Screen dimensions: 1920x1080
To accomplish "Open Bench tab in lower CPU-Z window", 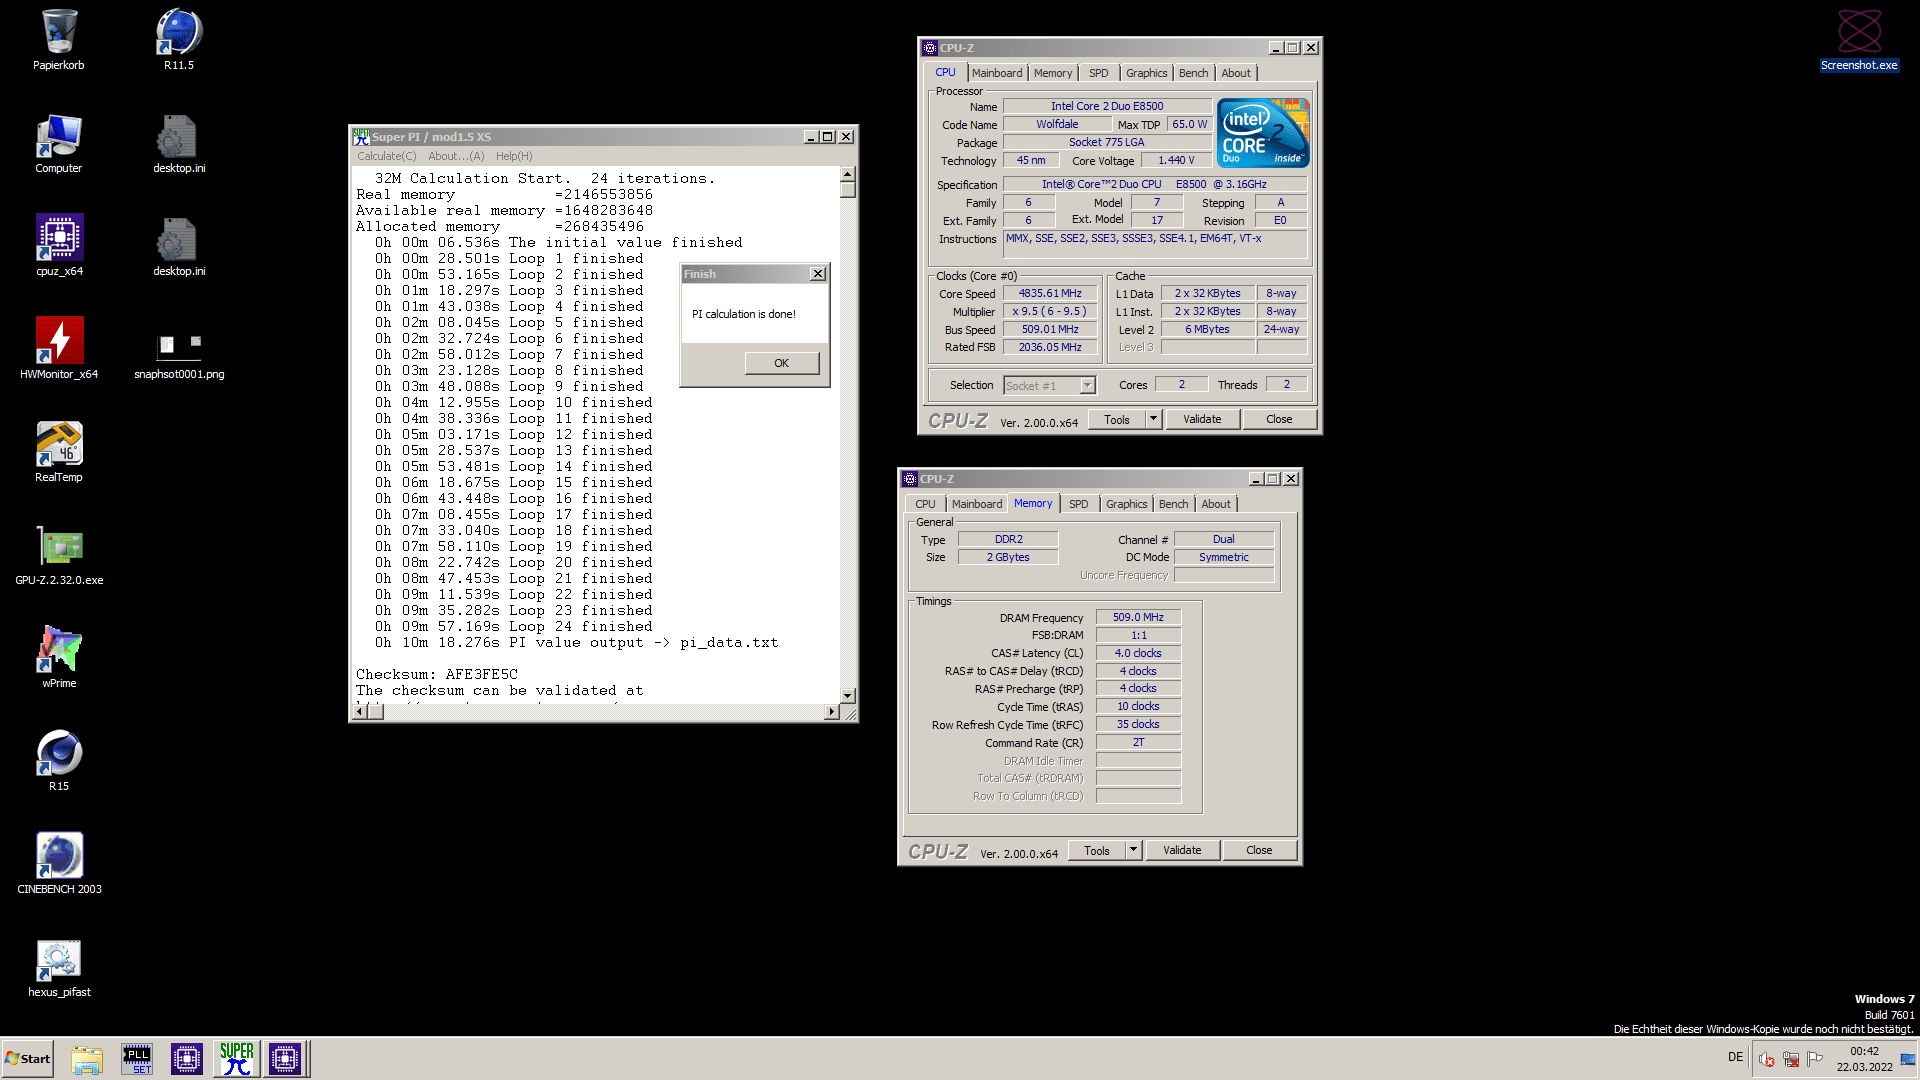I will 1174,504.
